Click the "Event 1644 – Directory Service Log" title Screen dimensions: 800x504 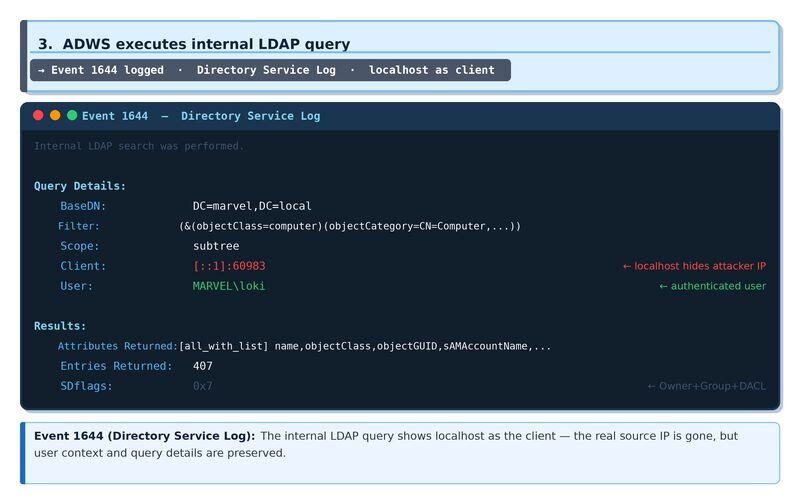coord(201,116)
